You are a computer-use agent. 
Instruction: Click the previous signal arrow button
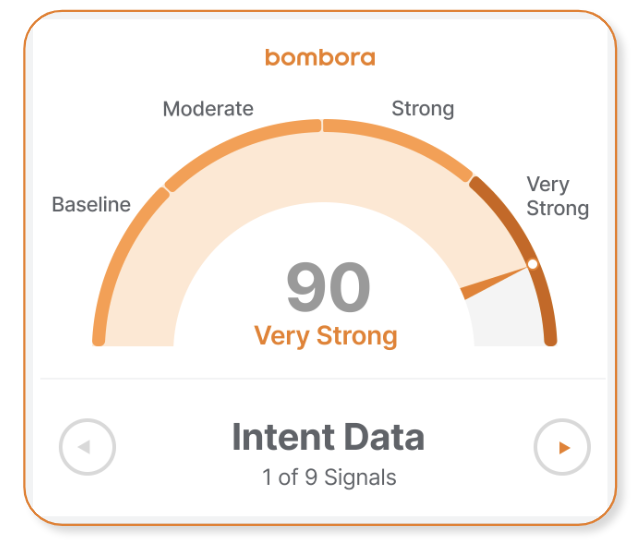point(87,447)
